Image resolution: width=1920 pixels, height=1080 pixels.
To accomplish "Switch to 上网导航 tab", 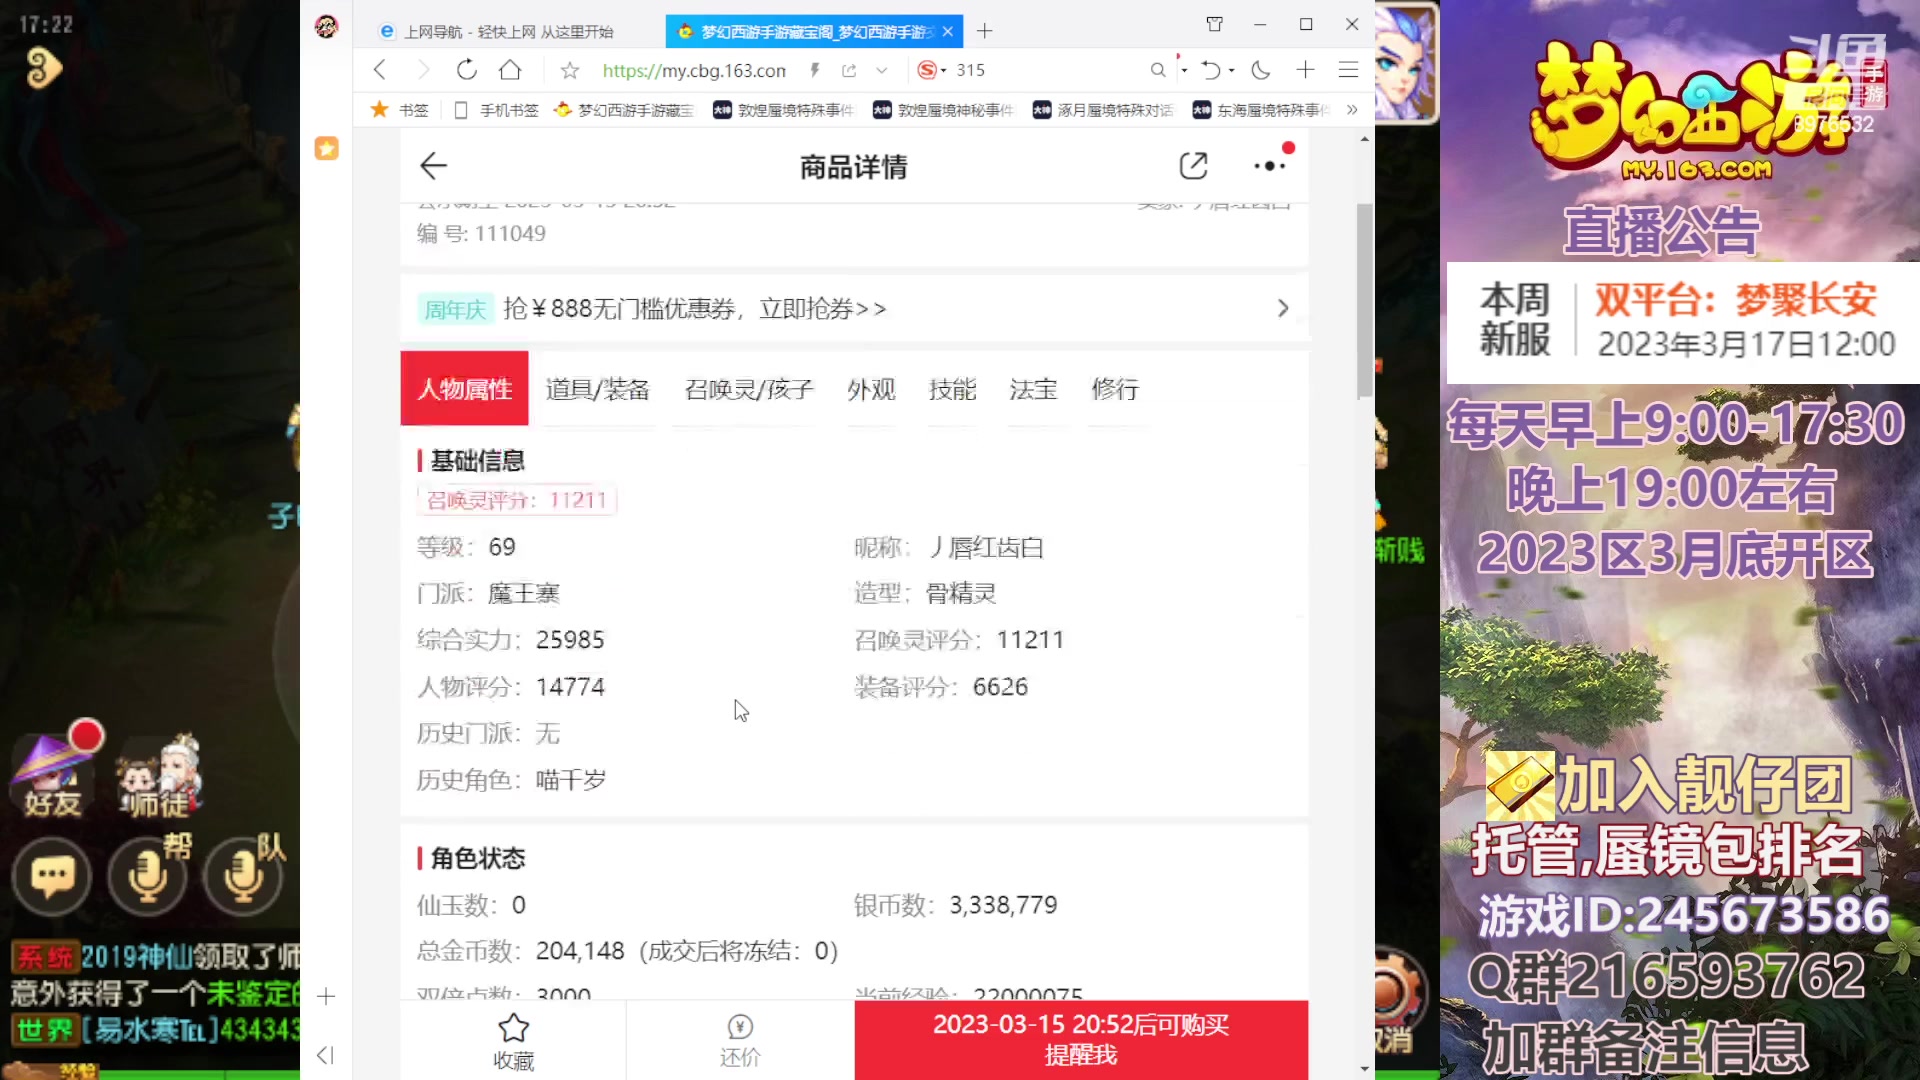I will point(510,31).
